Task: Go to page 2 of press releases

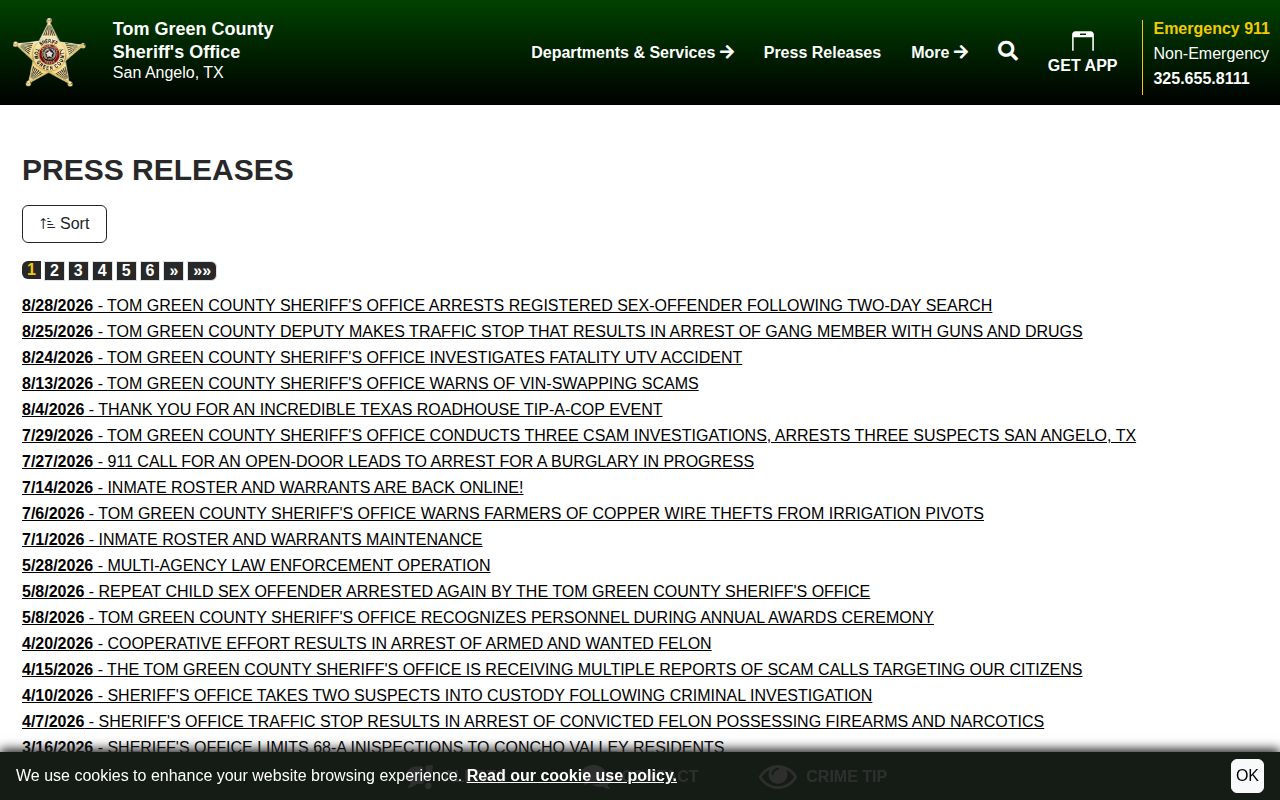Action: click(x=55, y=271)
